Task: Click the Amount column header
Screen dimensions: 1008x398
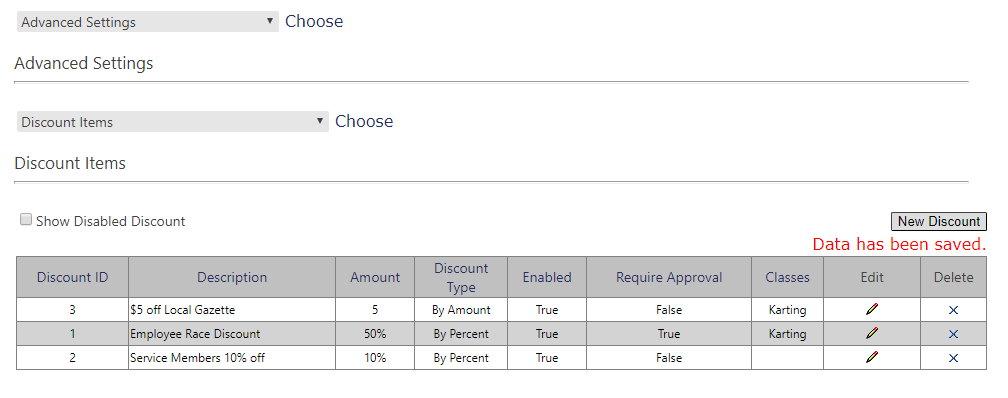Action: (375, 277)
